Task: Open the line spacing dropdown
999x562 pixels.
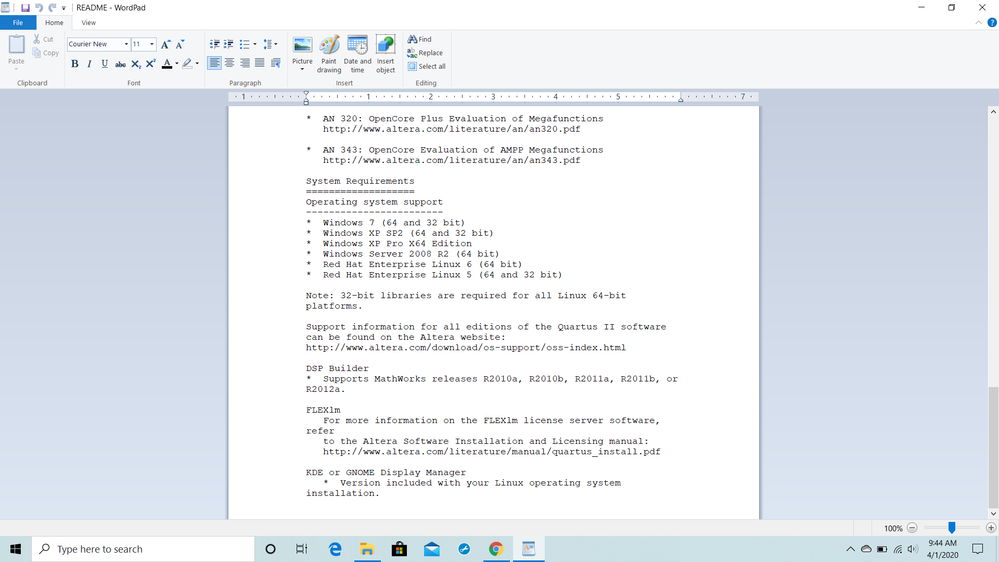Action: pyautogui.click(x=270, y=44)
